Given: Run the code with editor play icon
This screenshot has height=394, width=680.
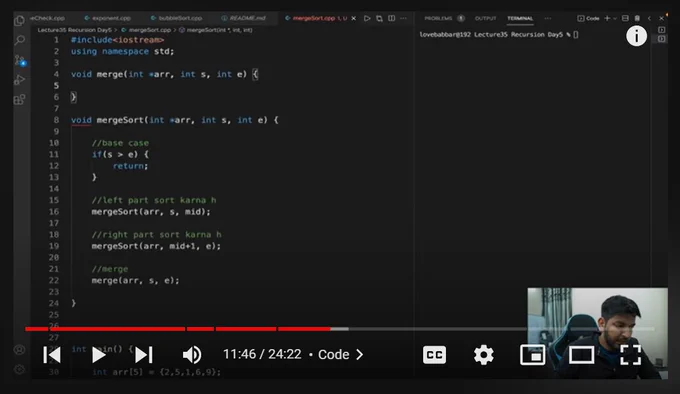Looking at the screenshot, I should click(x=367, y=18).
